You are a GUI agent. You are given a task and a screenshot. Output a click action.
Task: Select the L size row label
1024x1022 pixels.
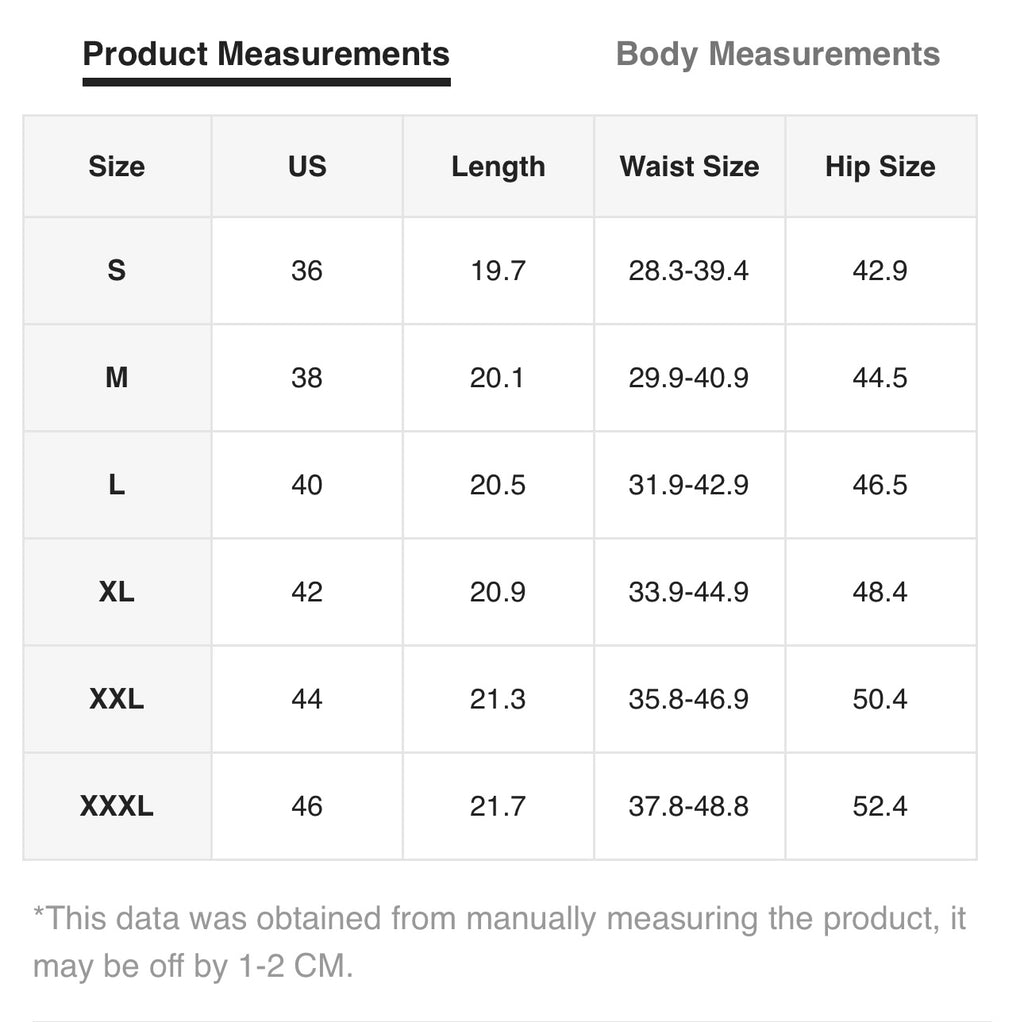click(116, 485)
